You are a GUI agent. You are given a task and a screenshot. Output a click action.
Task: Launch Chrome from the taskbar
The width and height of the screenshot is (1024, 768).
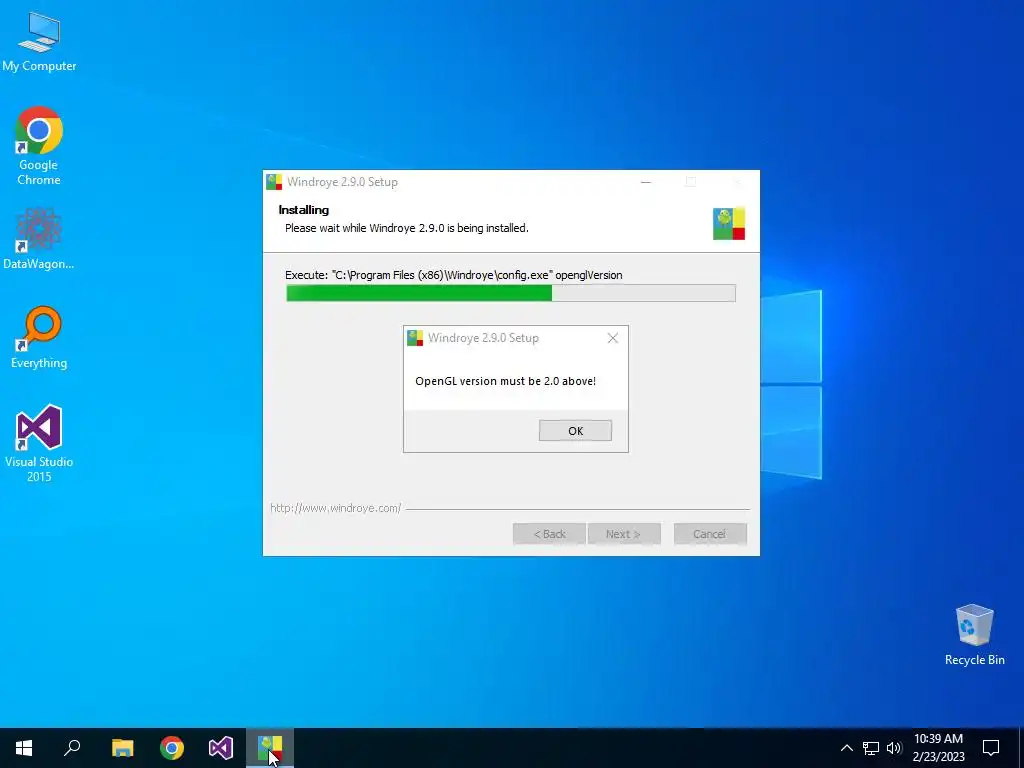click(172, 748)
